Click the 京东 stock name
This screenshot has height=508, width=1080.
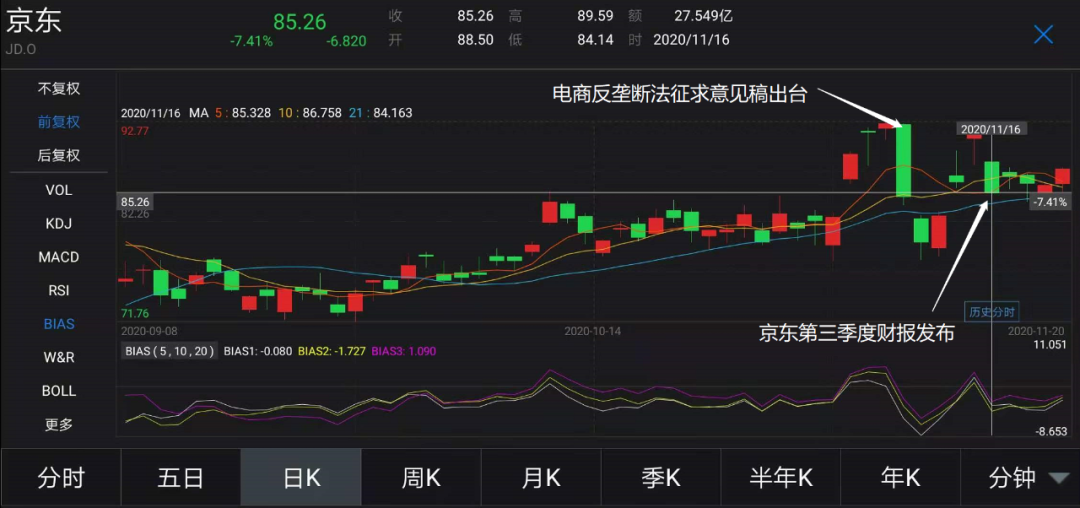click(34, 21)
